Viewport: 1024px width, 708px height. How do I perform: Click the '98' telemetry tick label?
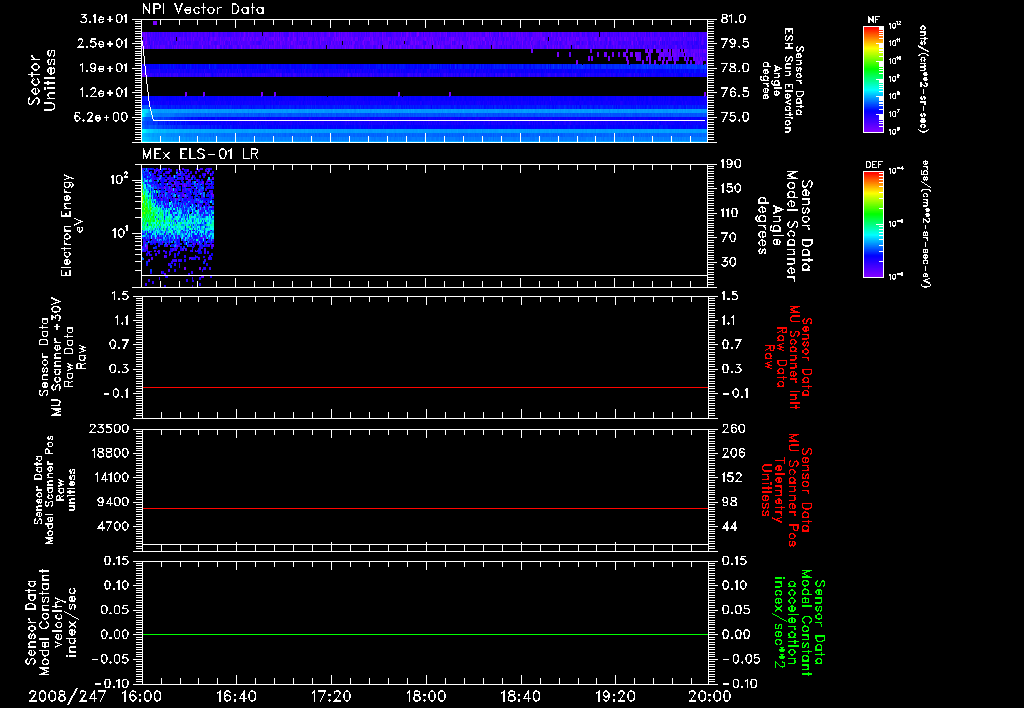tap(729, 502)
